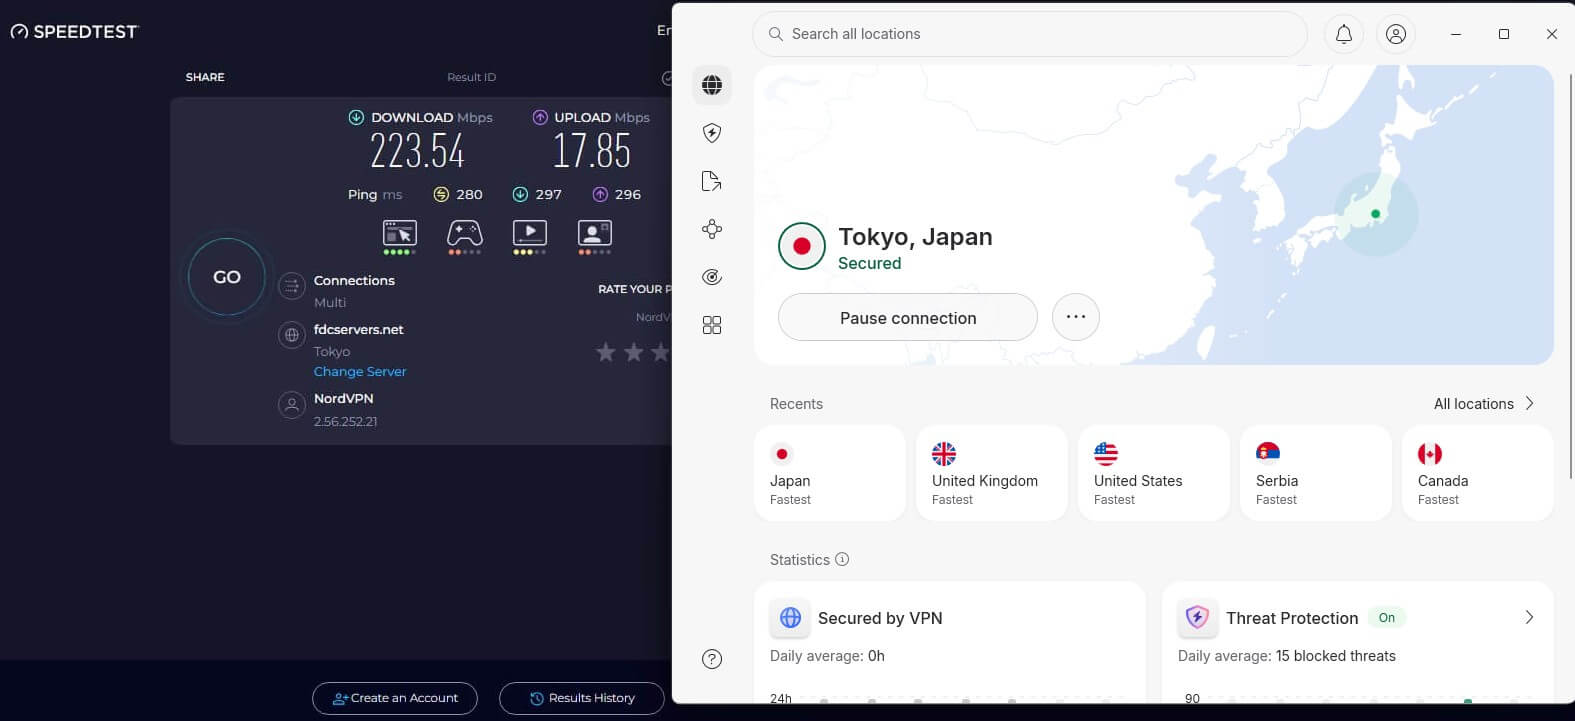Click the Tokyo, Japan location heading
The image size is (1575, 721).
coord(915,237)
